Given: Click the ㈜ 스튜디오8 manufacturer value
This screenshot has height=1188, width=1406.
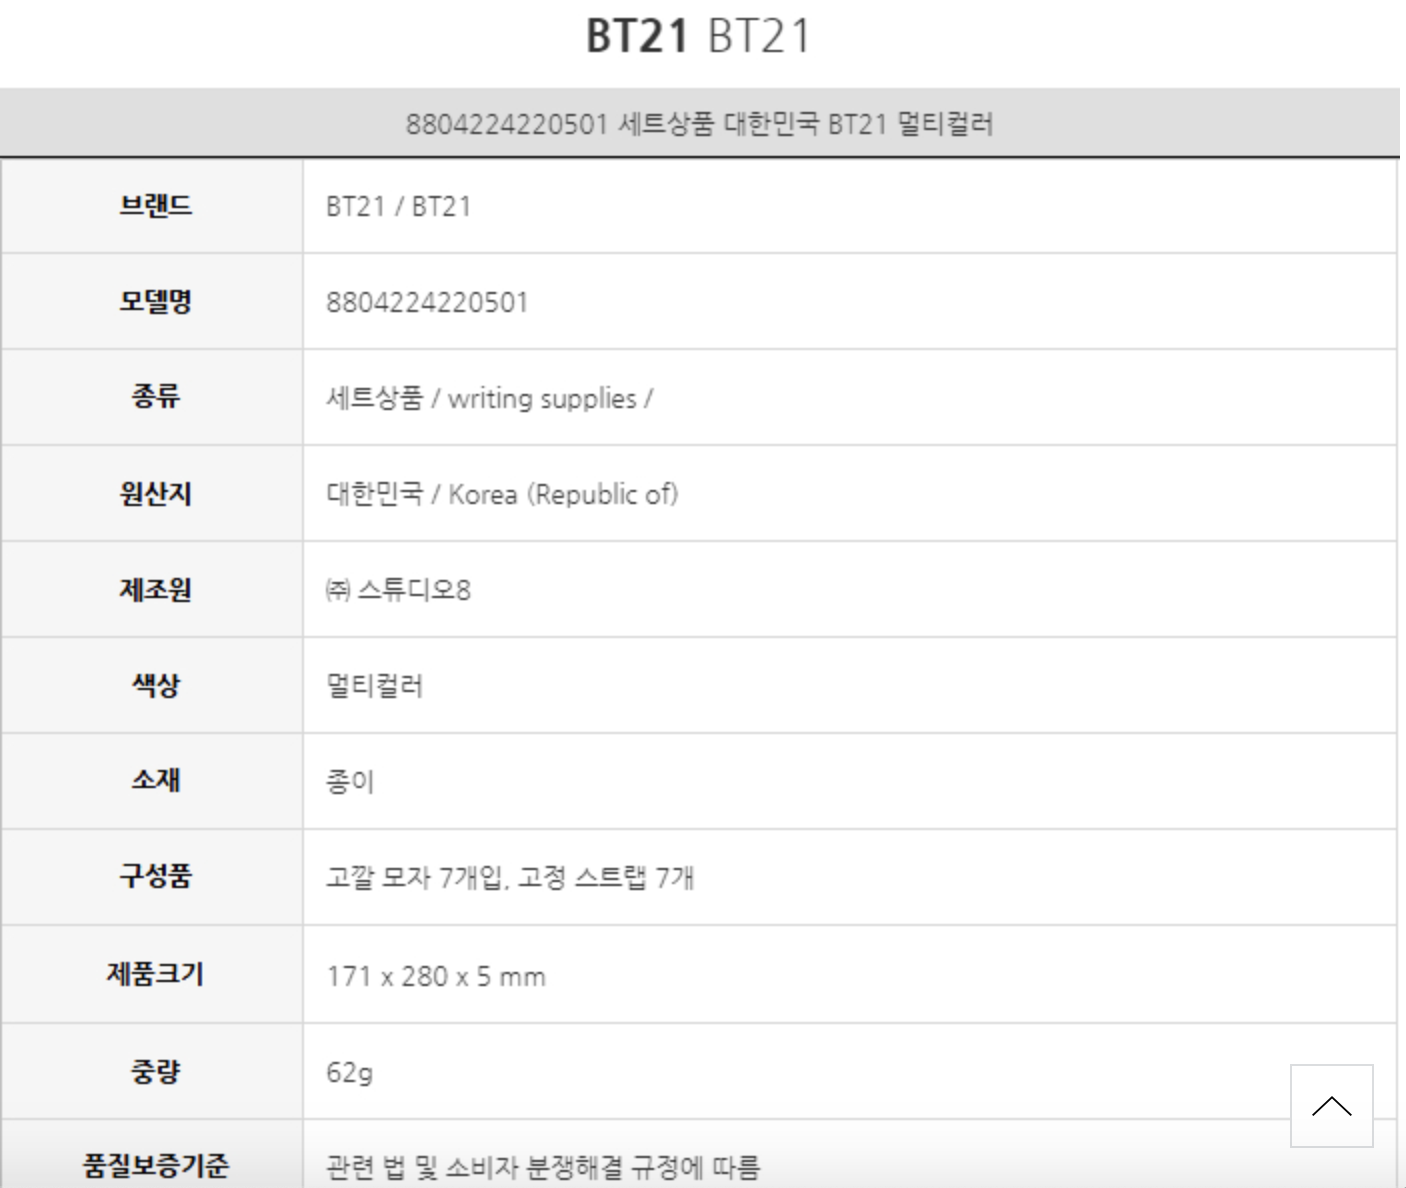Looking at the screenshot, I should [398, 590].
